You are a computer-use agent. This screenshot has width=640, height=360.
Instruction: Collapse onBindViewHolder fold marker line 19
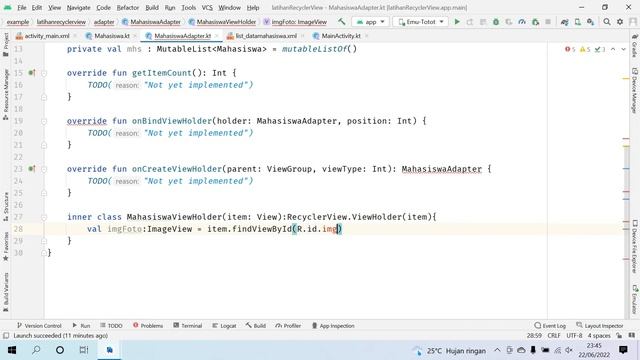44,121
